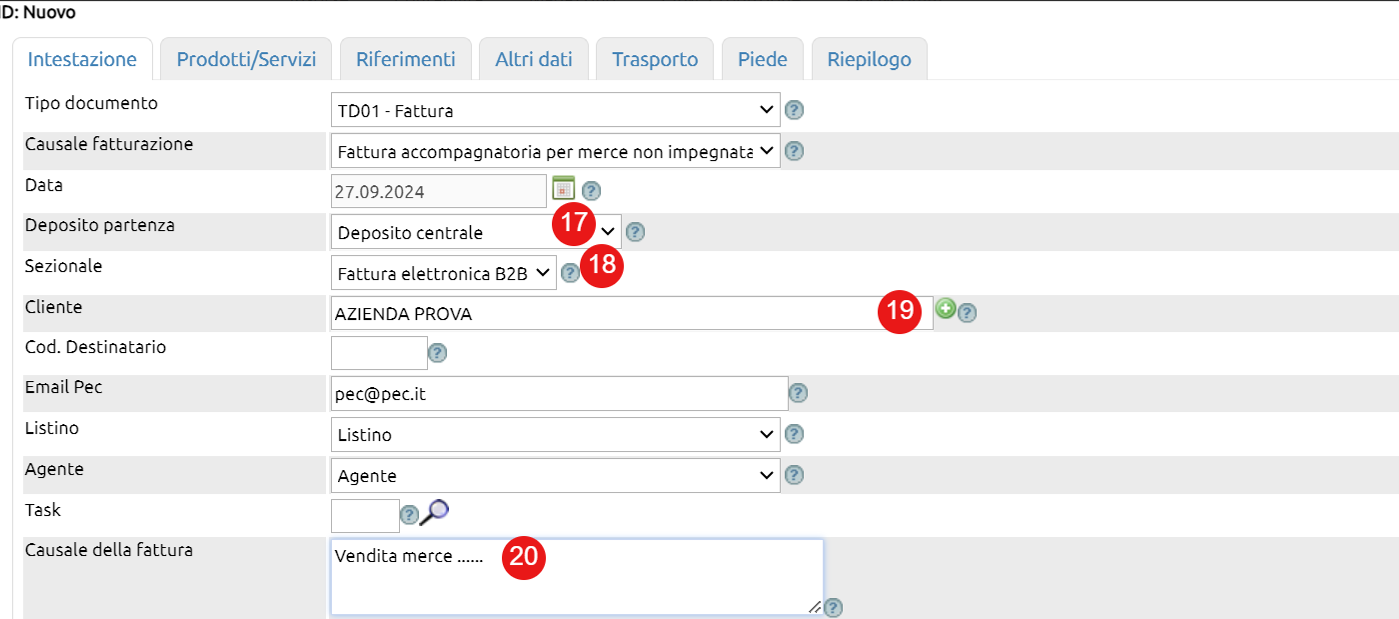The height and width of the screenshot is (619, 1399).
Task: Open the Causale fatturazione dropdown
Action: [556, 151]
